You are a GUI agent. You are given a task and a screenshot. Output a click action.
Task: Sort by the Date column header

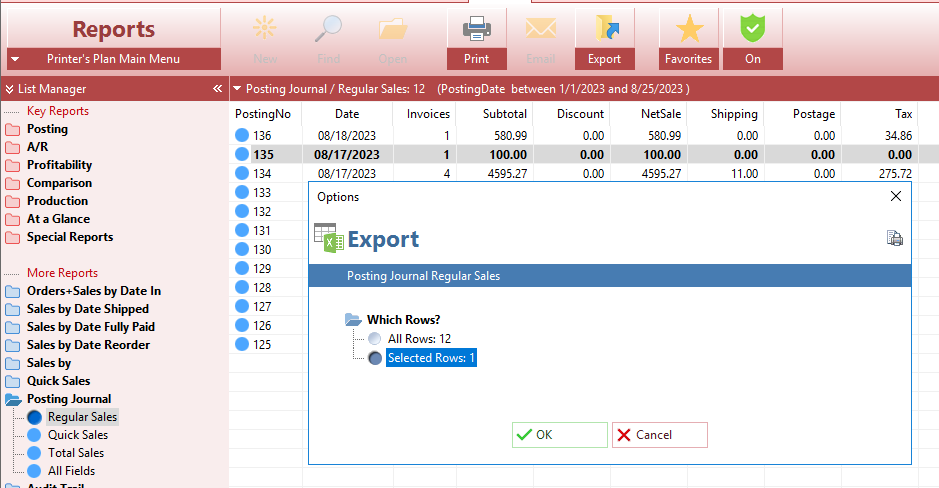point(347,114)
